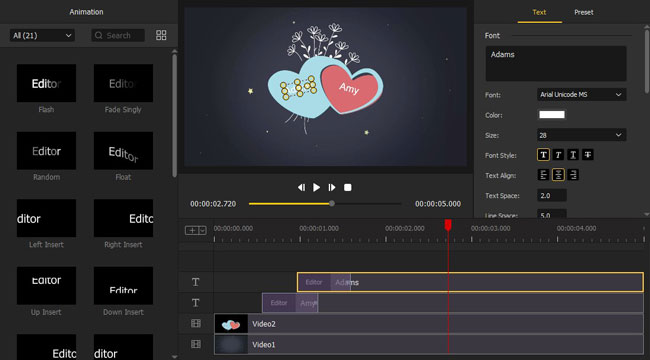Pick the white text Color swatch
650x360 pixels.
552,115
